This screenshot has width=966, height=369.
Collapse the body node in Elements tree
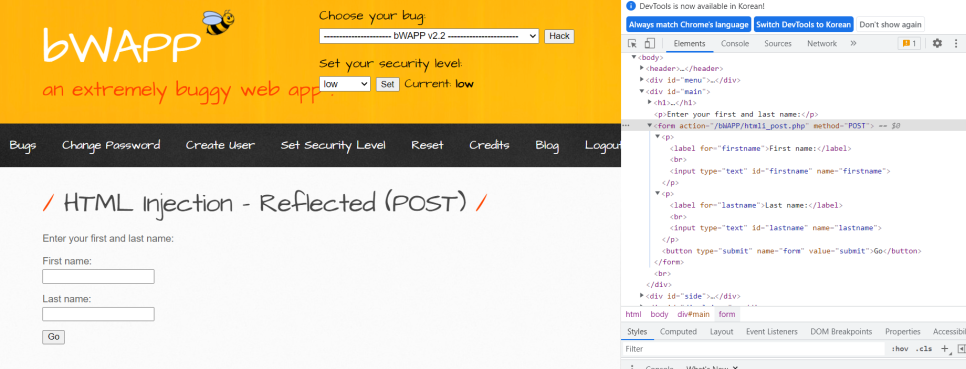(634, 57)
